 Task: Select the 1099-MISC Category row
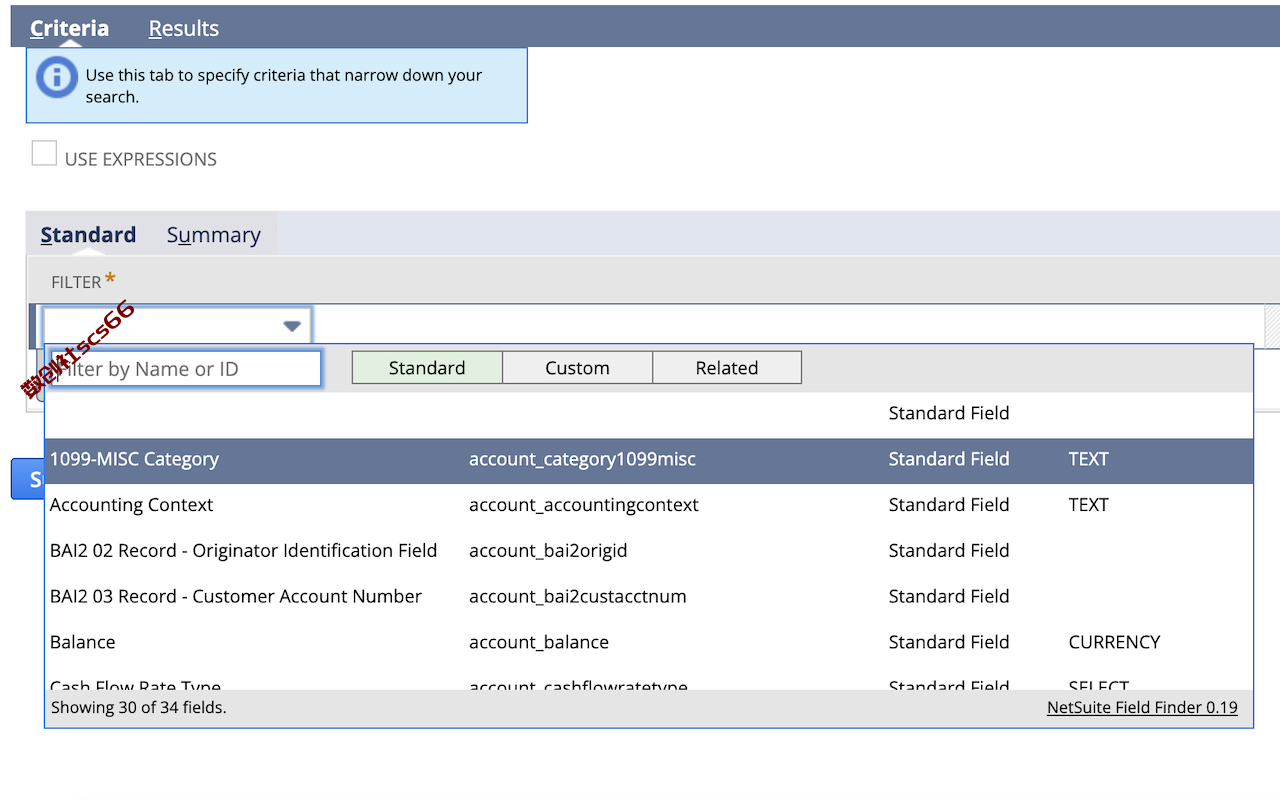point(649,459)
